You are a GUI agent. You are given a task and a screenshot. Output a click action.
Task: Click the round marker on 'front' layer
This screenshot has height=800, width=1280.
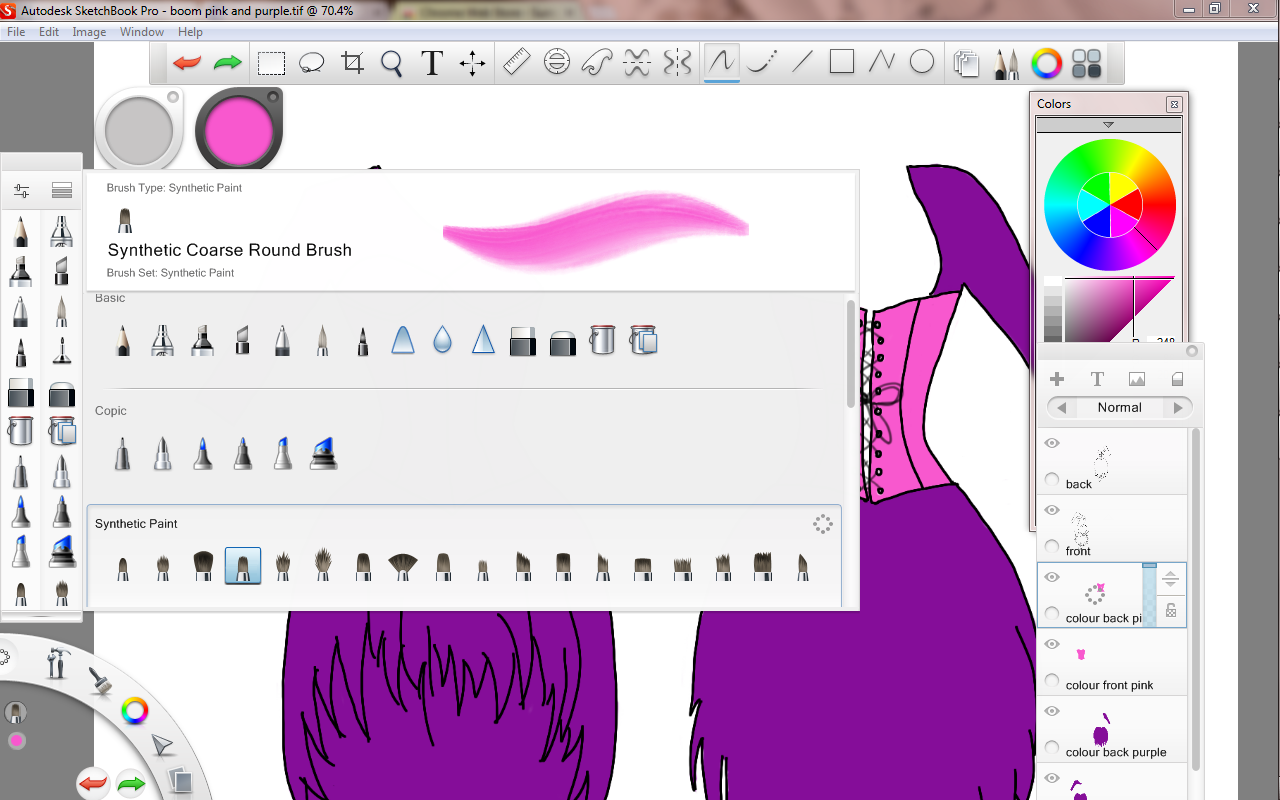point(1052,547)
